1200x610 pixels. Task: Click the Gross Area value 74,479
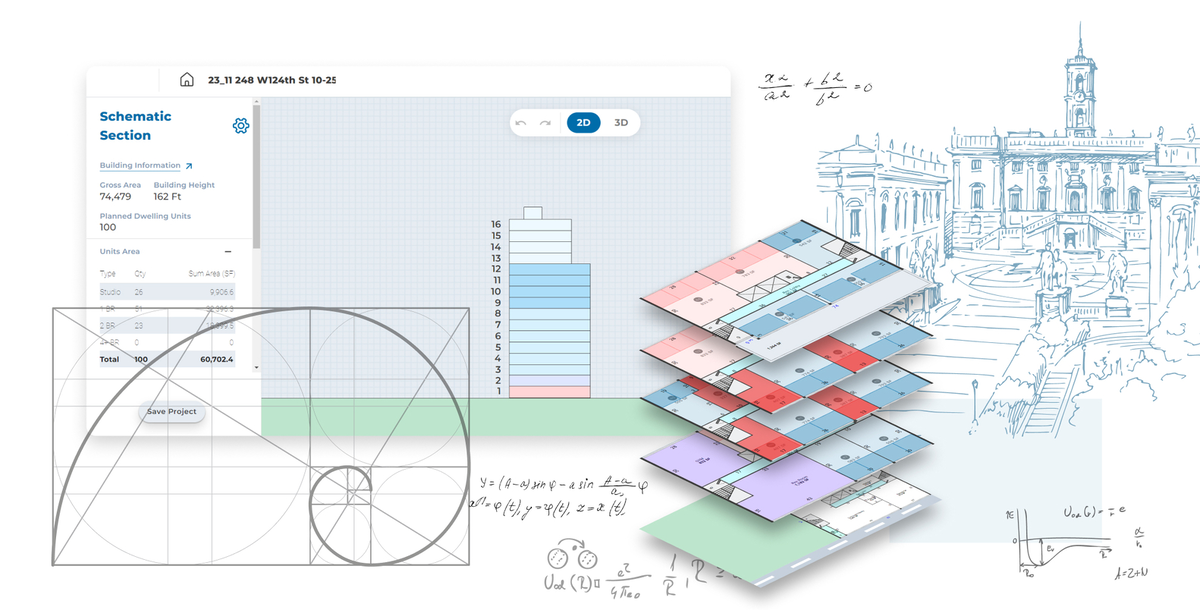click(x=117, y=197)
